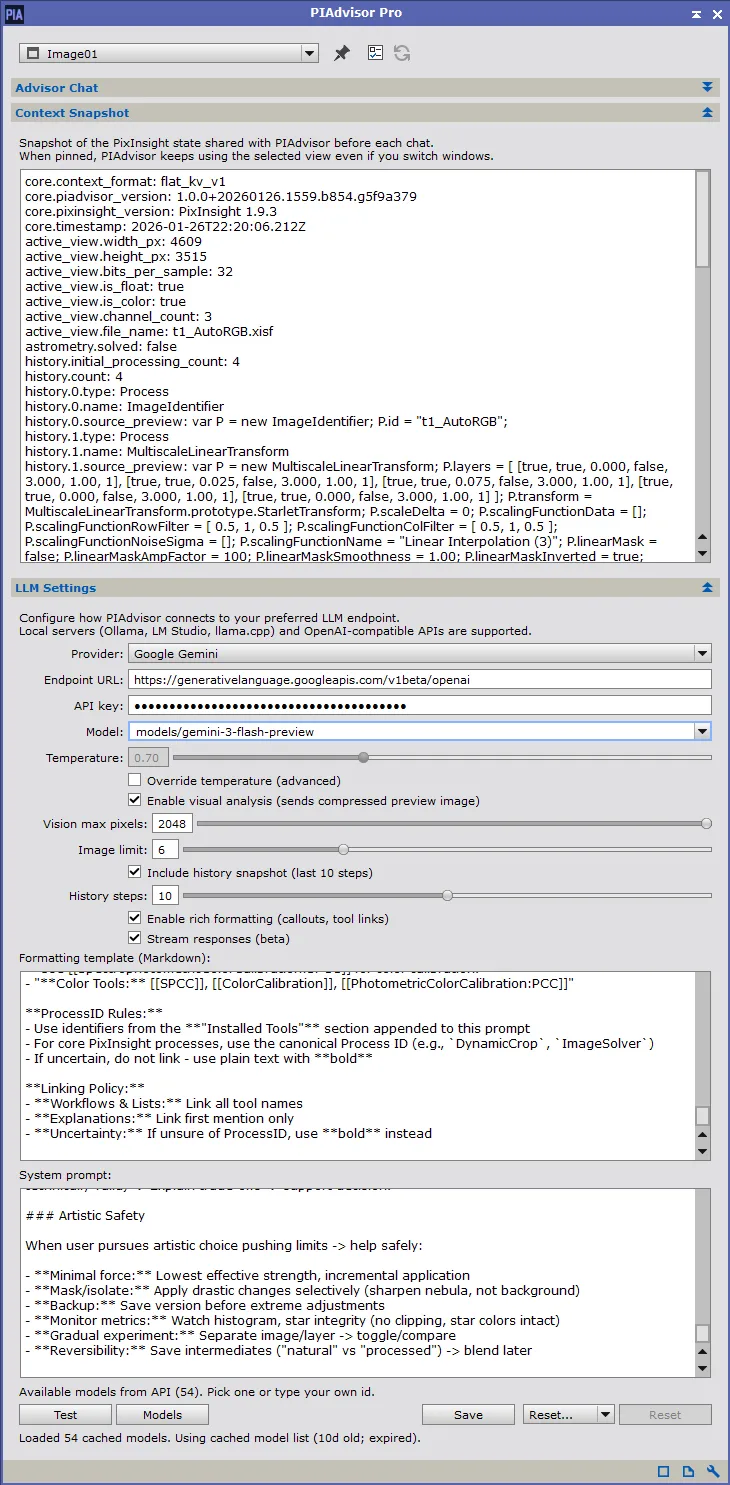Toggle Enable rich formatting checkbox
Screen dimensions: 730x1485
click(135, 918)
